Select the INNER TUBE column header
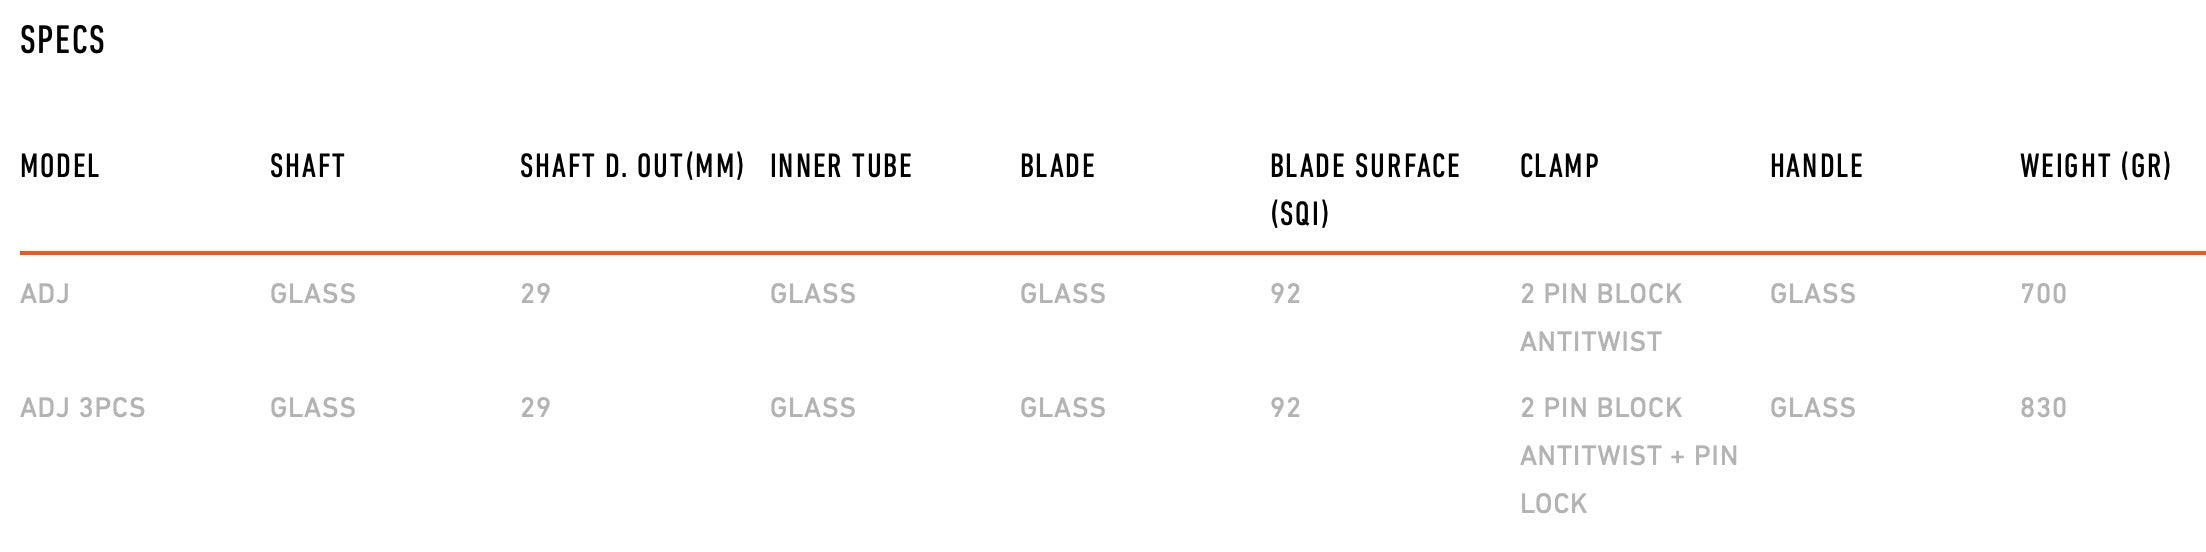The height and width of the screenshot is (552, 2206). coord(841,166)
